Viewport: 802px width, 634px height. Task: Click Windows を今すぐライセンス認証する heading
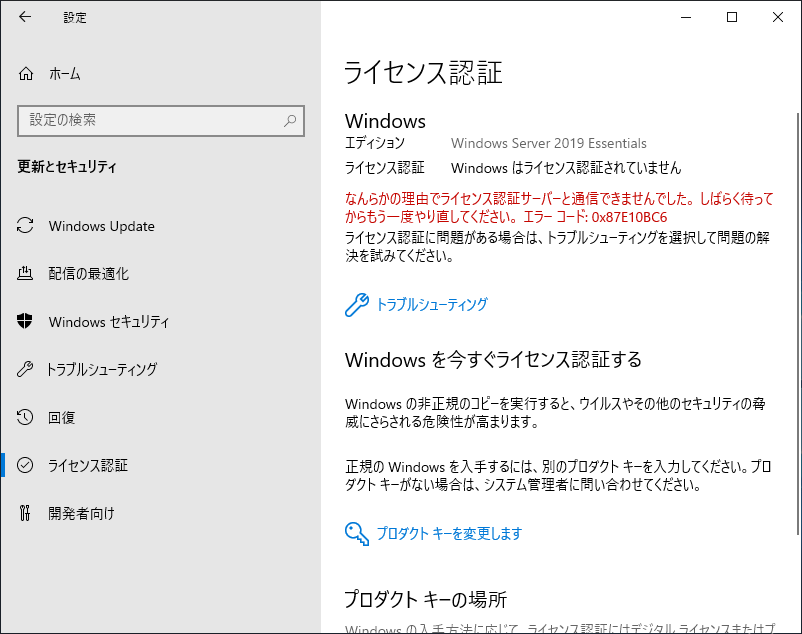(x=493, y=359)
